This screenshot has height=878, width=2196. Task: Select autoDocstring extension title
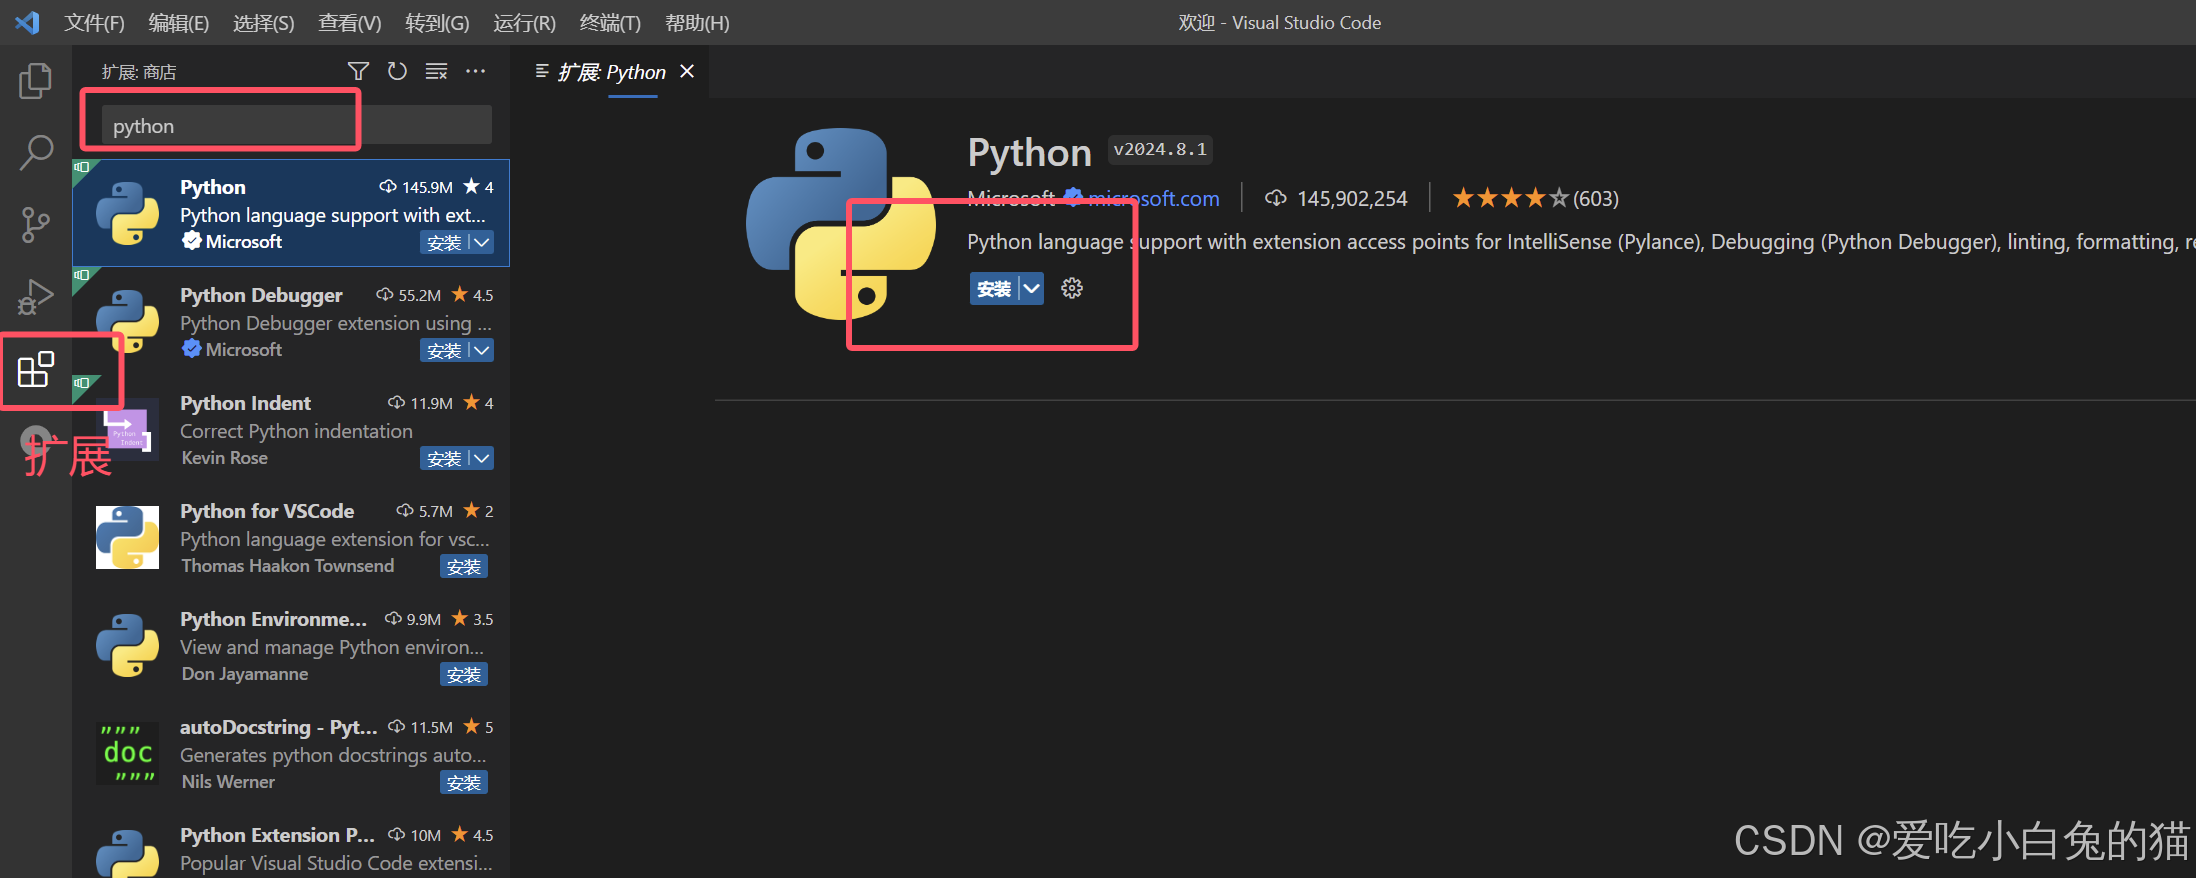(278, 727)
